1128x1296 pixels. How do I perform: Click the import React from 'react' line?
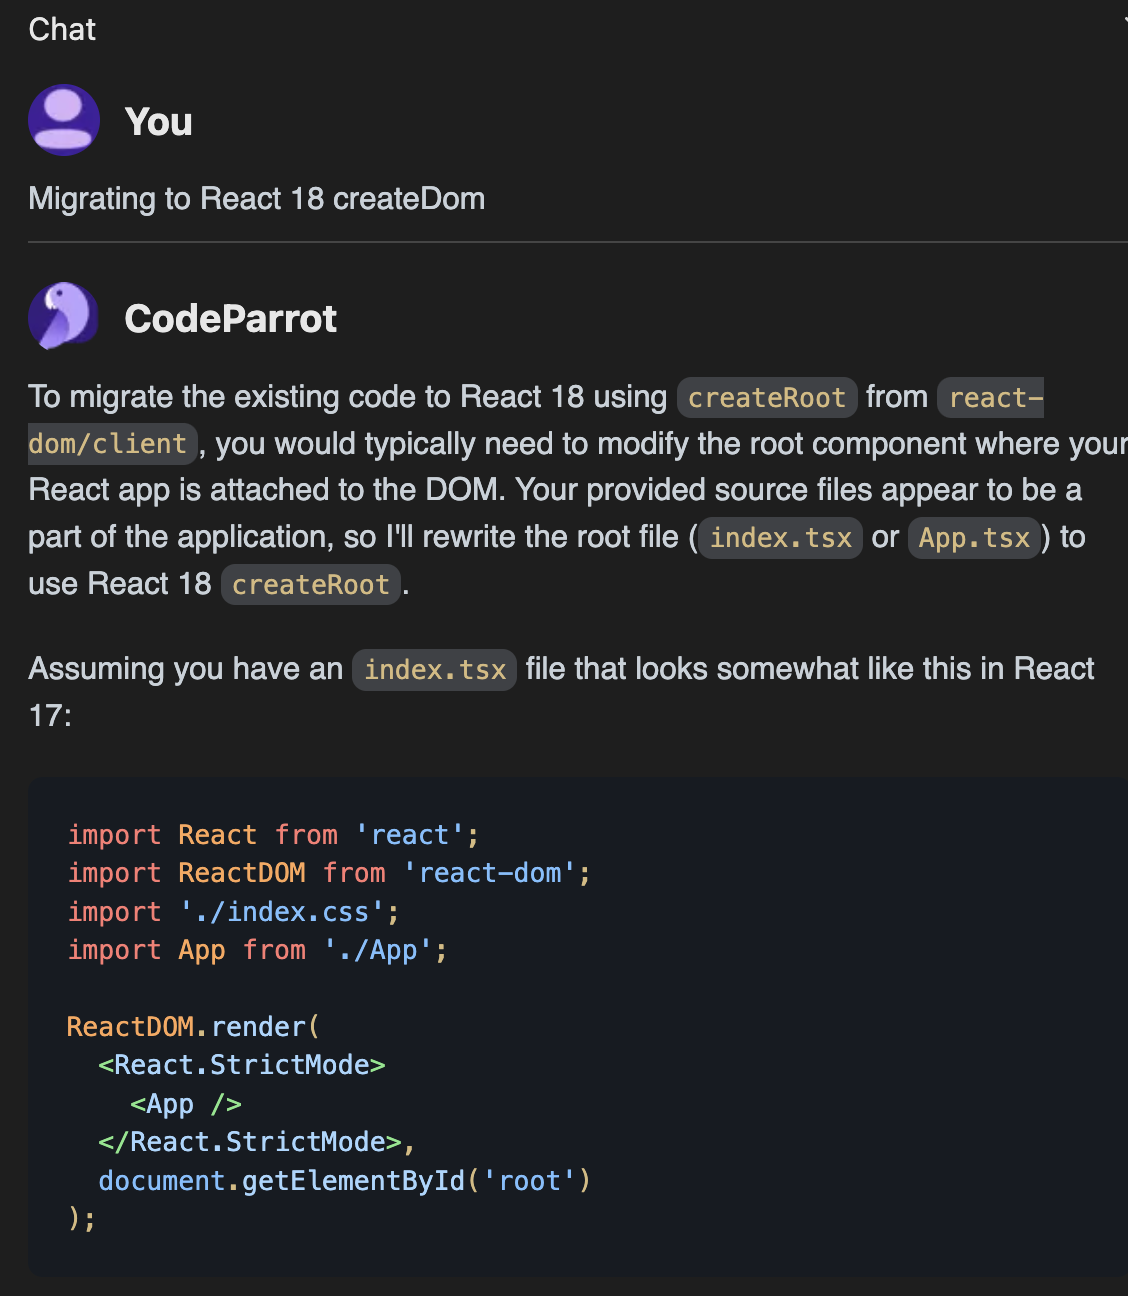(x=273, y=835)
